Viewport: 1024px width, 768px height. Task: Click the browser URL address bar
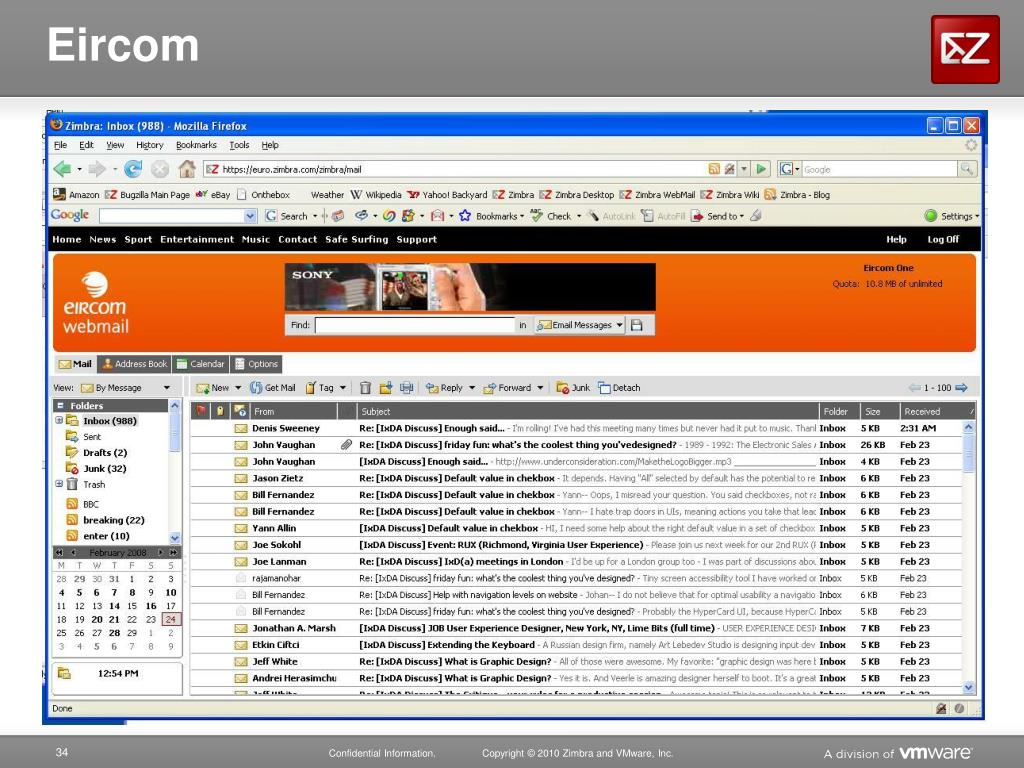pyautogui.click(x=457, y=169)
